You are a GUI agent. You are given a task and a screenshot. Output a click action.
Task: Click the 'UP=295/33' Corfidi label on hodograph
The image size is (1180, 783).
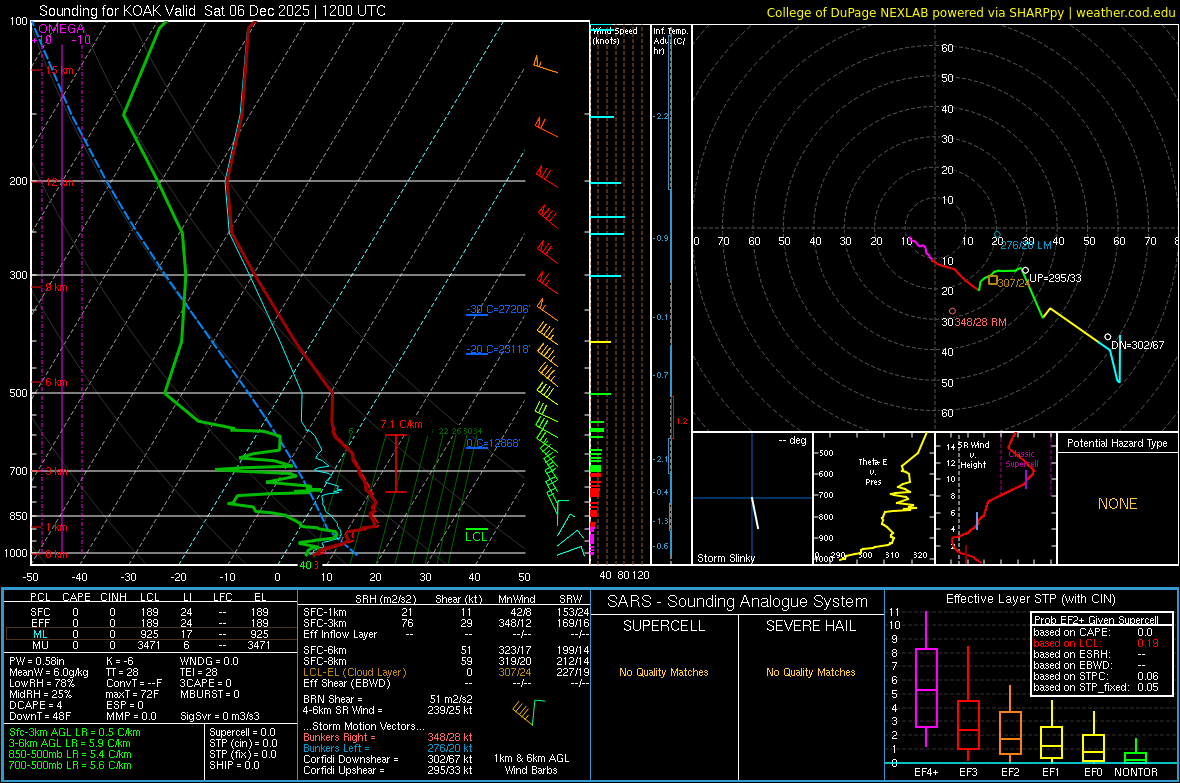[1055, 278]
